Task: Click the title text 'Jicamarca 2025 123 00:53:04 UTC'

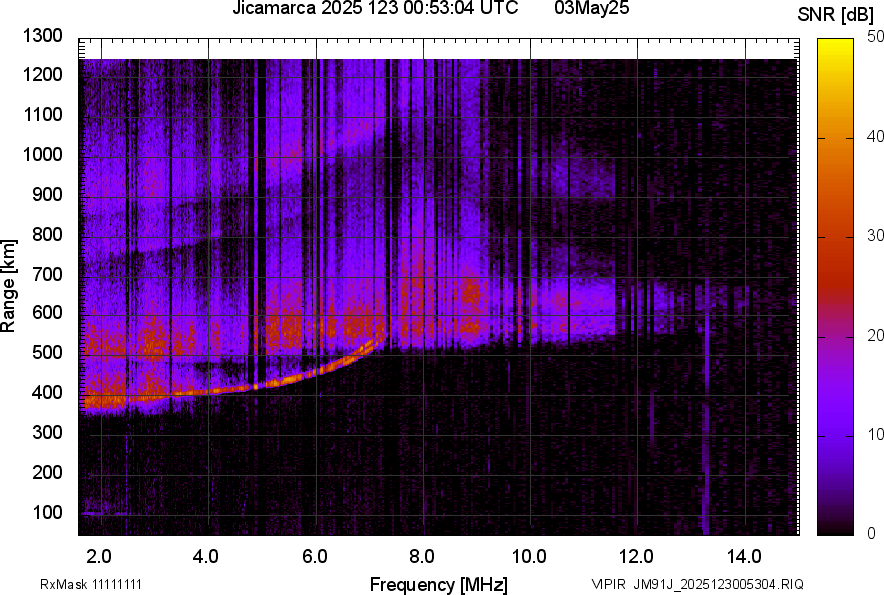Action: click(375, 7)
